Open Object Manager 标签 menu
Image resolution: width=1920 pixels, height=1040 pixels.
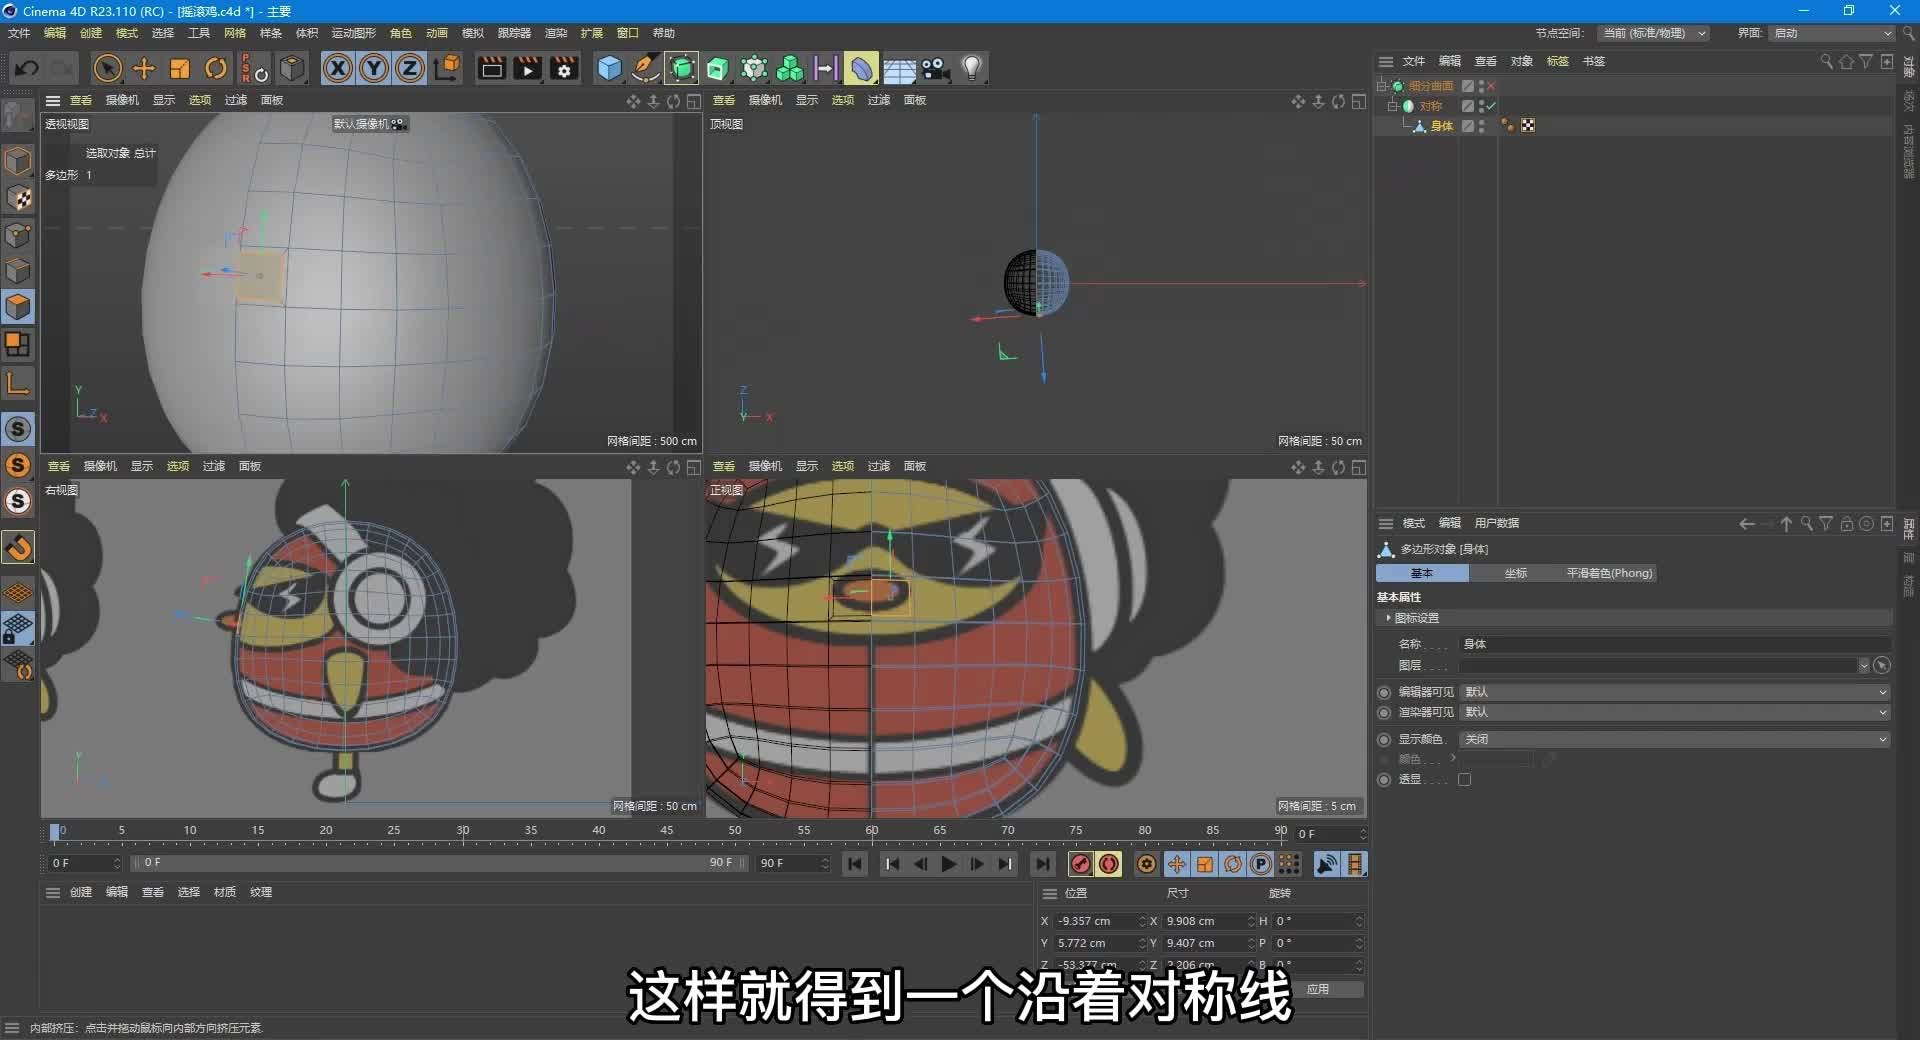(x=1558, y=61)
